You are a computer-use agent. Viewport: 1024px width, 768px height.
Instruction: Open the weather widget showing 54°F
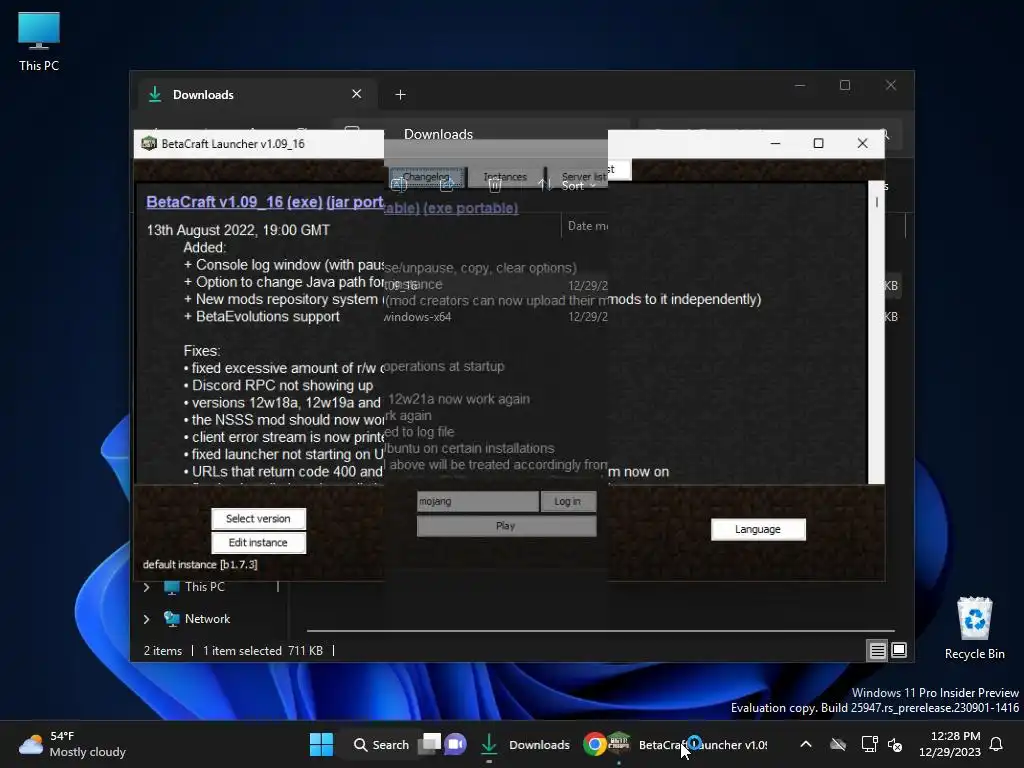click(x=72, y=744)
